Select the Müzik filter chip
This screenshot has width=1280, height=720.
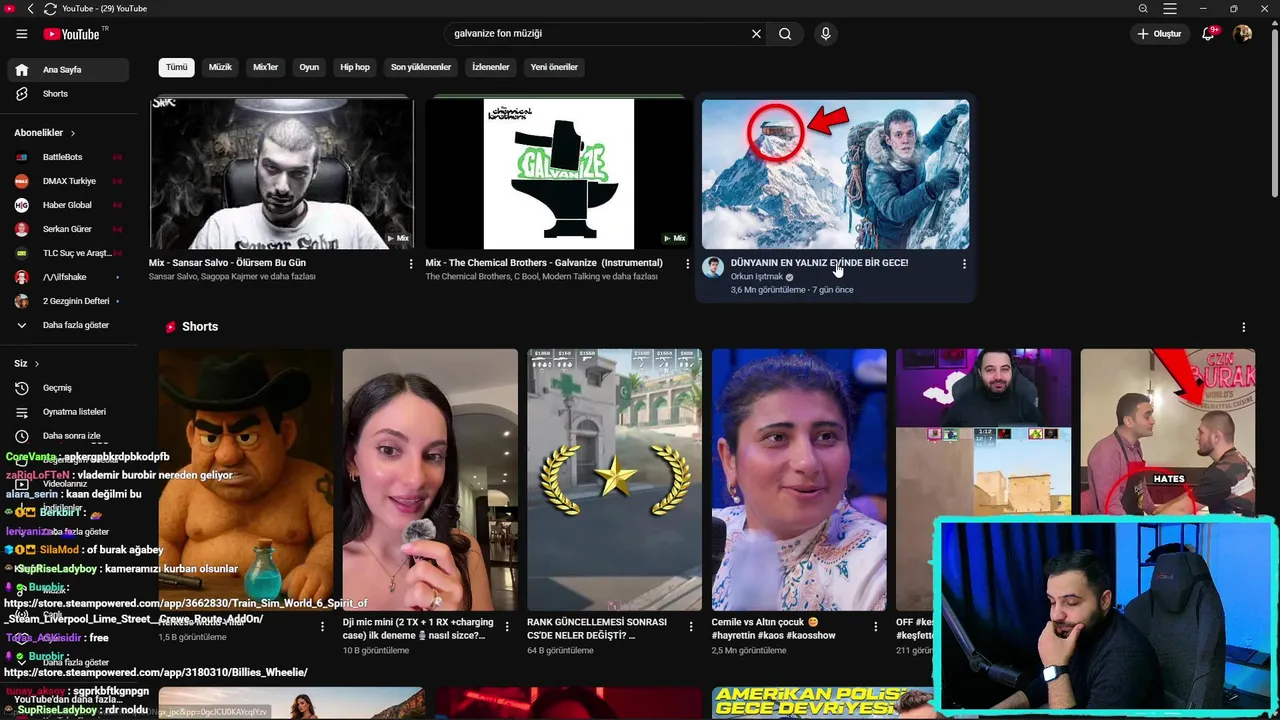point(220,67)
